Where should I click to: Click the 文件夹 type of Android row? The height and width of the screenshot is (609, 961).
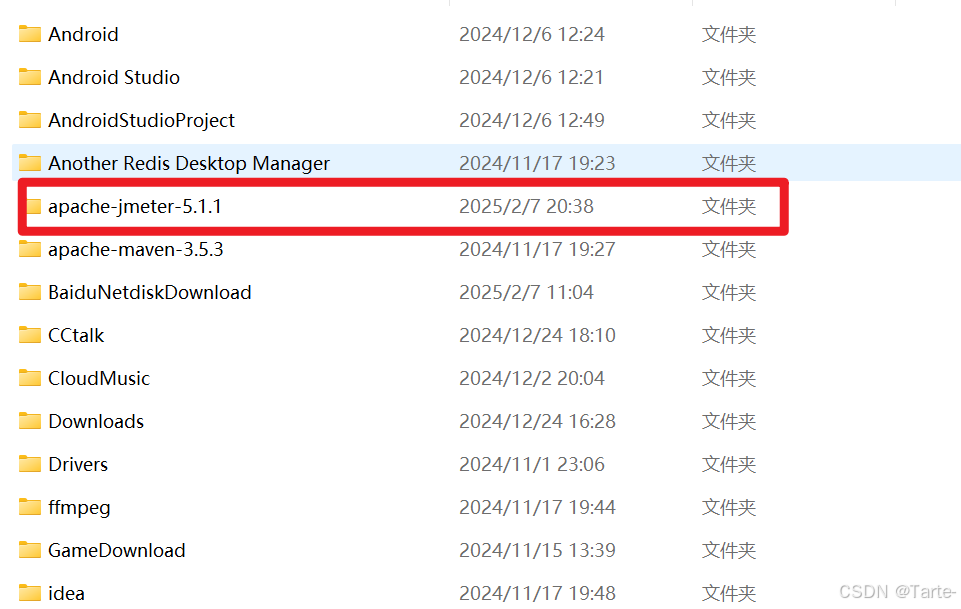[729, 34]
